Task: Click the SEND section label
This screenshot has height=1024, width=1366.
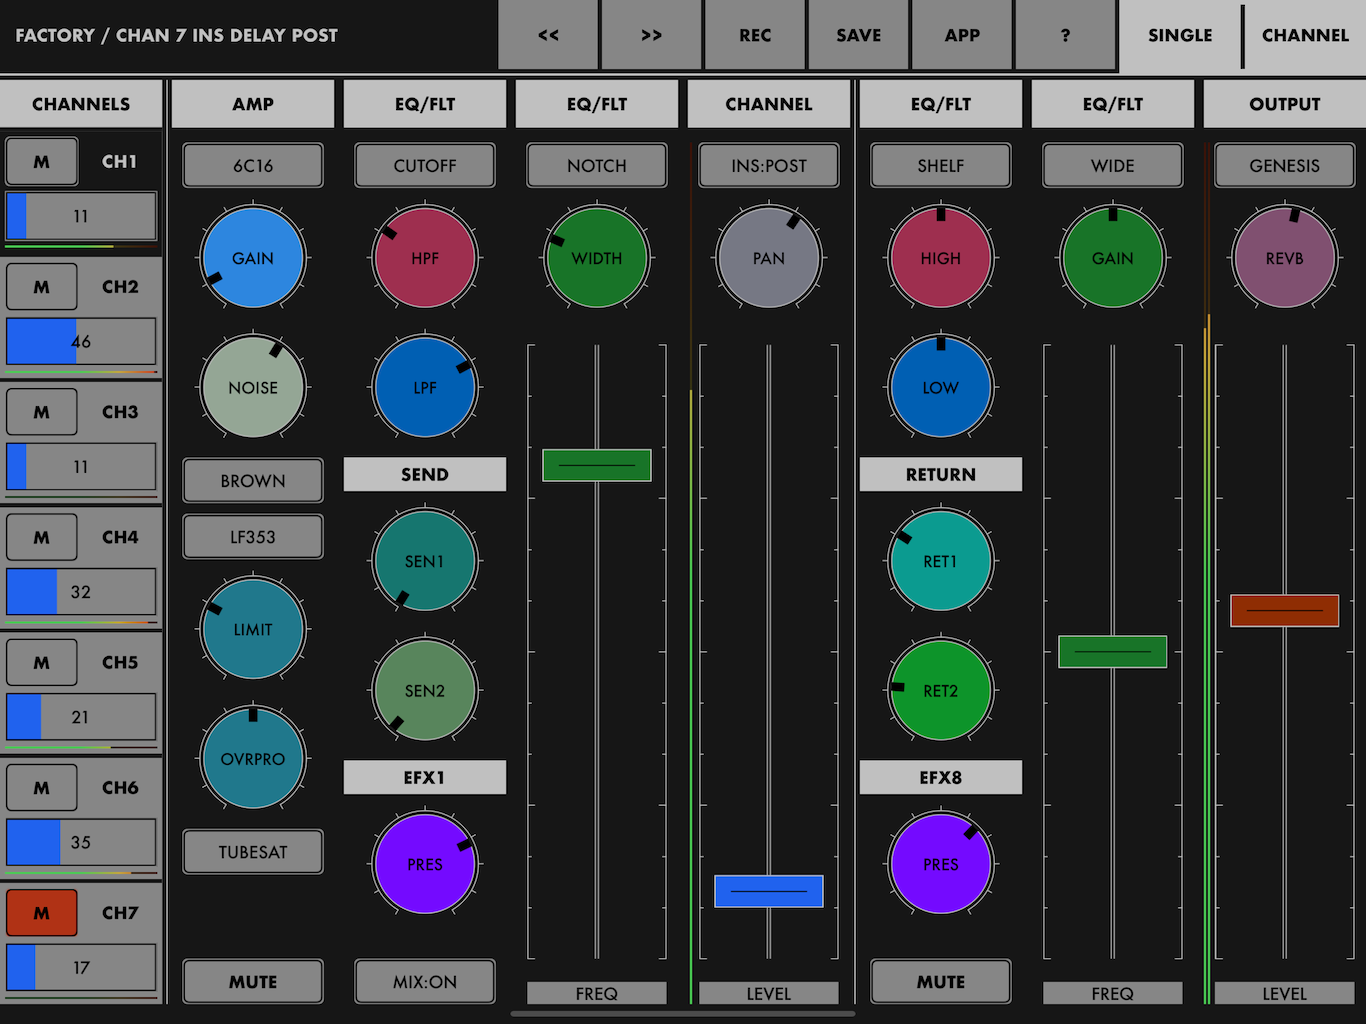Action: [x=425, y=474]
